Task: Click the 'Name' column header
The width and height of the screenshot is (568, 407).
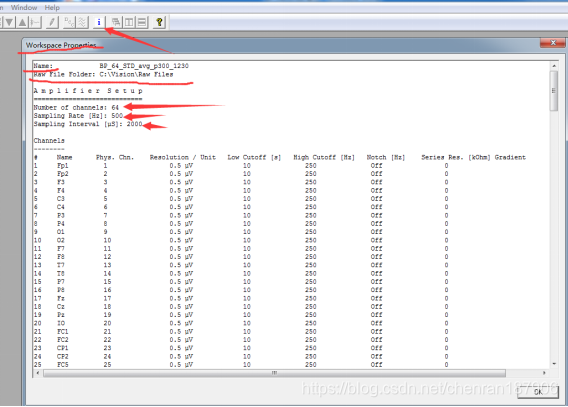Action: pyautogui.click(x=64, y=157)
